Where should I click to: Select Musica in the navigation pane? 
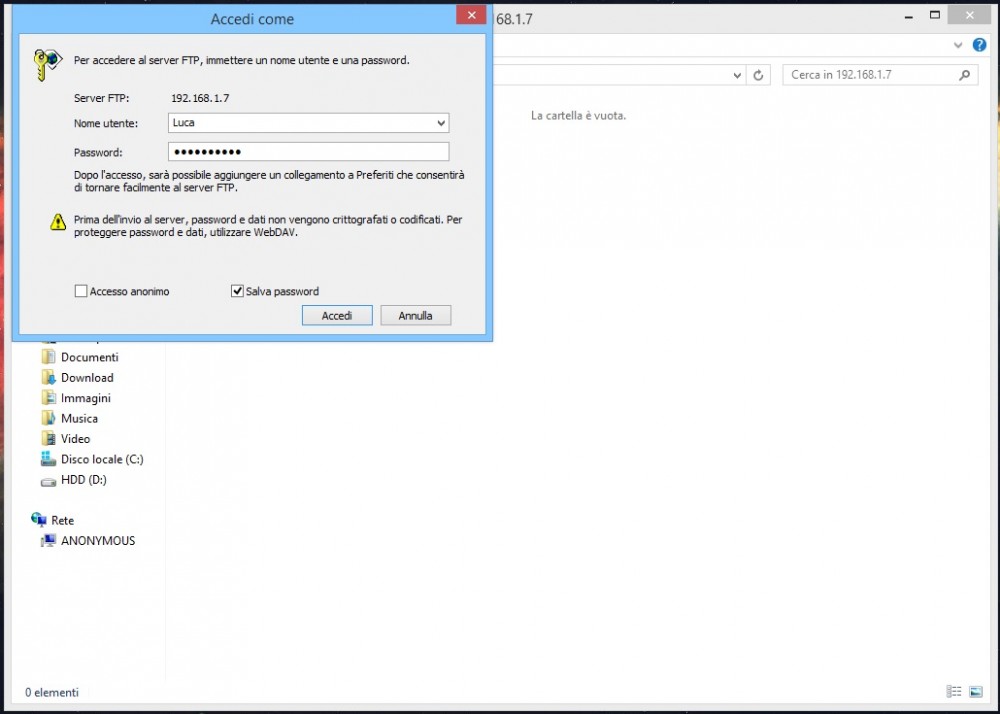79,418
